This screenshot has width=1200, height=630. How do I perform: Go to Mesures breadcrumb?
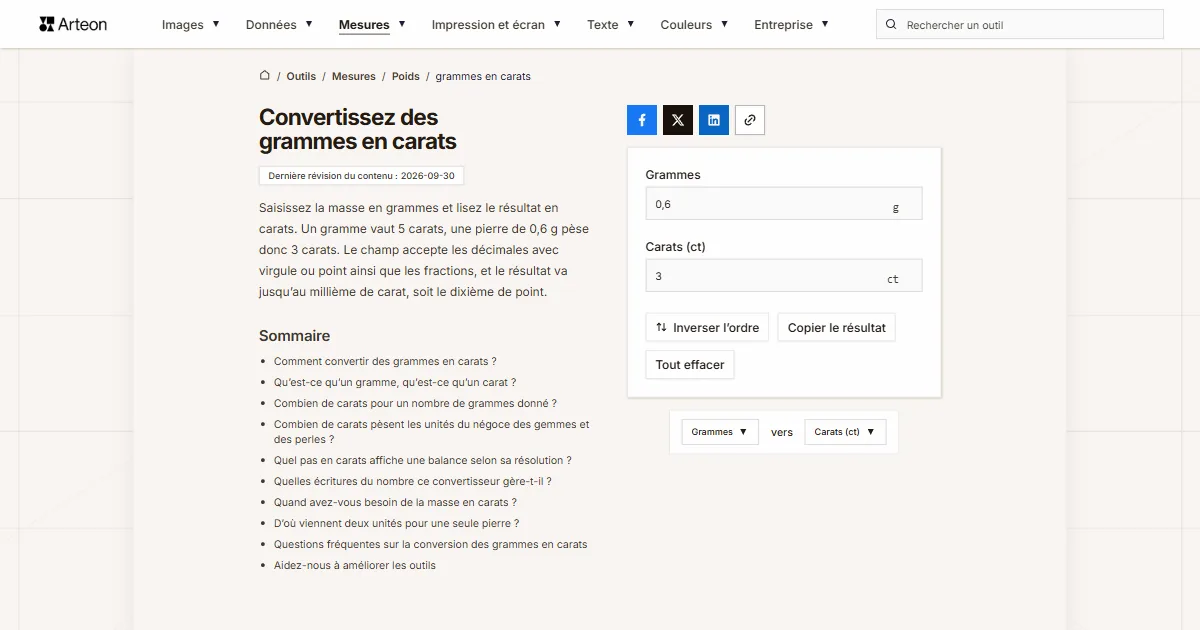(354, 76)
